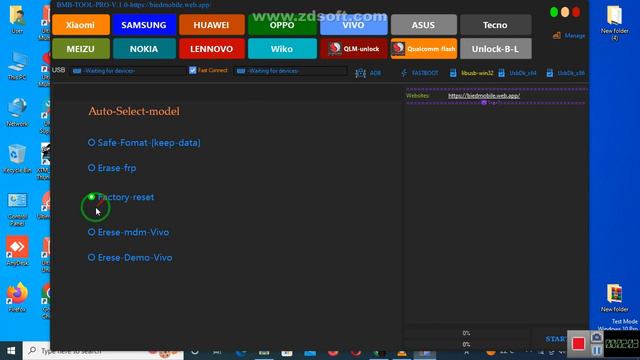Click the libusb-win32 driver icon
Viewport: 640px width, 360px height.
tap(453, 73)
